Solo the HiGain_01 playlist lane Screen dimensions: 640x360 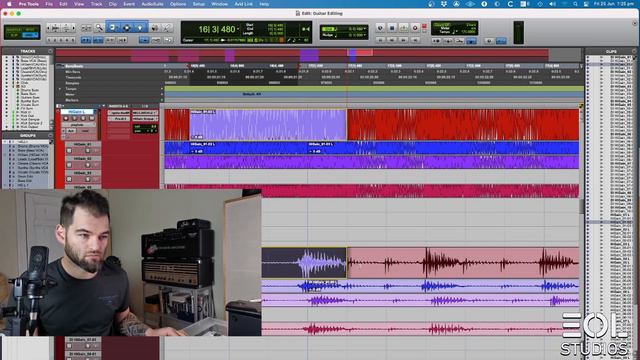coord(87,151)
